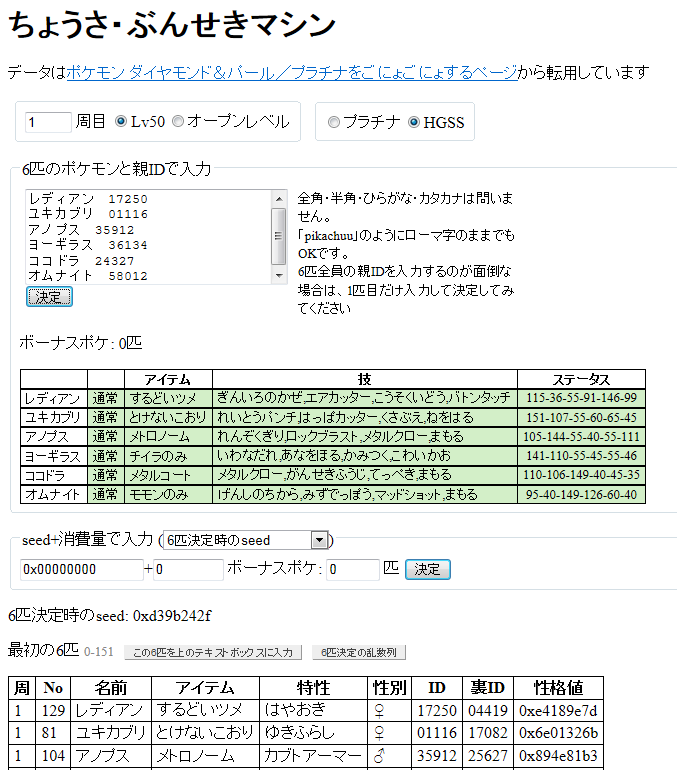Click the seed text 0xd39b242f

click(172, 616)
